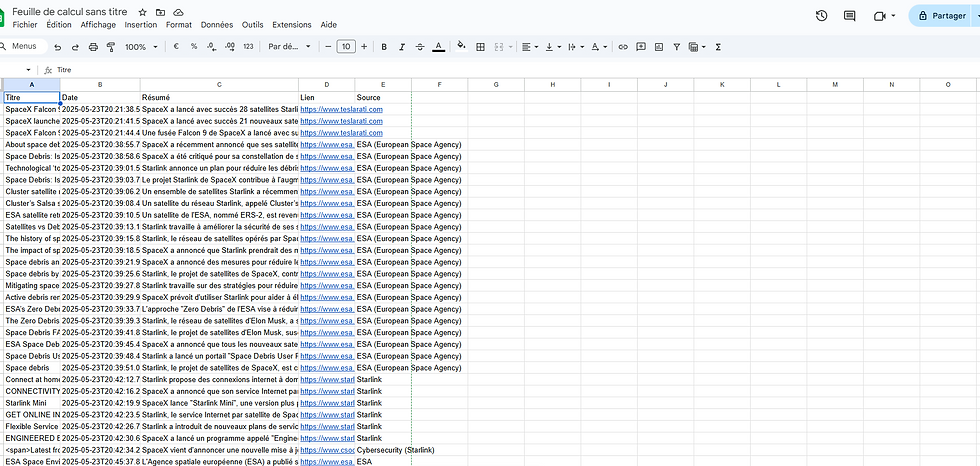The image size is (980, 466).
Task: Open all comments panel
Action: click(849, 16)
